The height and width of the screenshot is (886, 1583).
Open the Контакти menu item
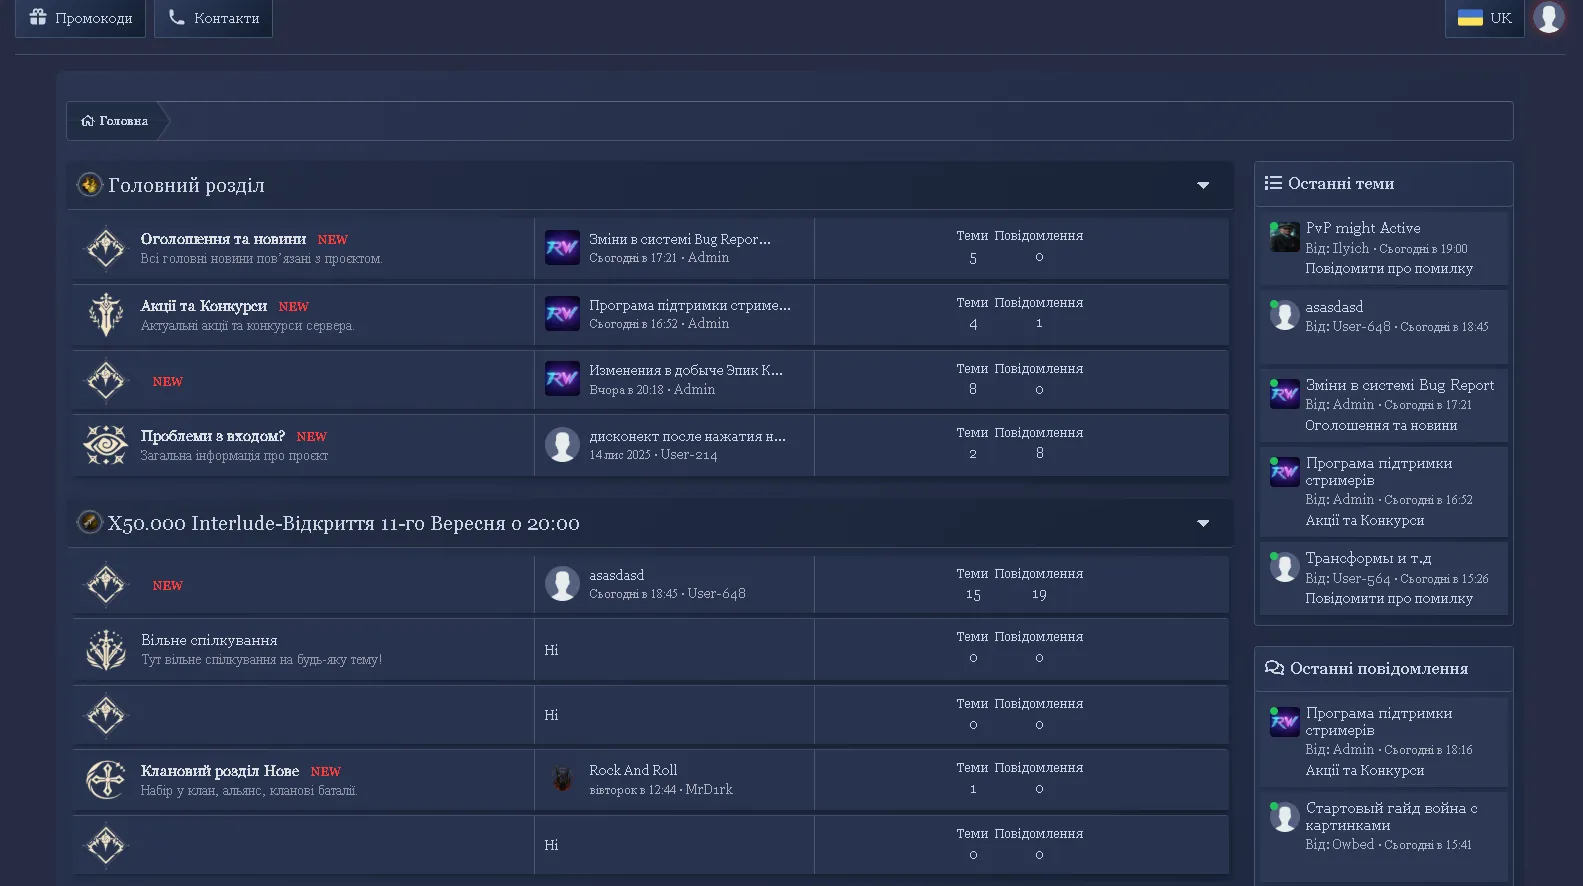click(x=213, y=18)
